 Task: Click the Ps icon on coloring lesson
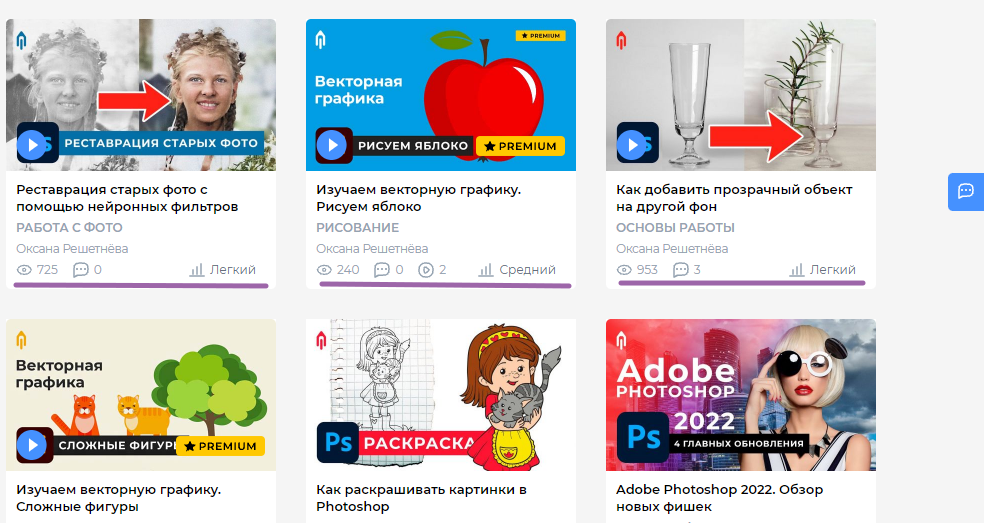(x=338, y=442)
